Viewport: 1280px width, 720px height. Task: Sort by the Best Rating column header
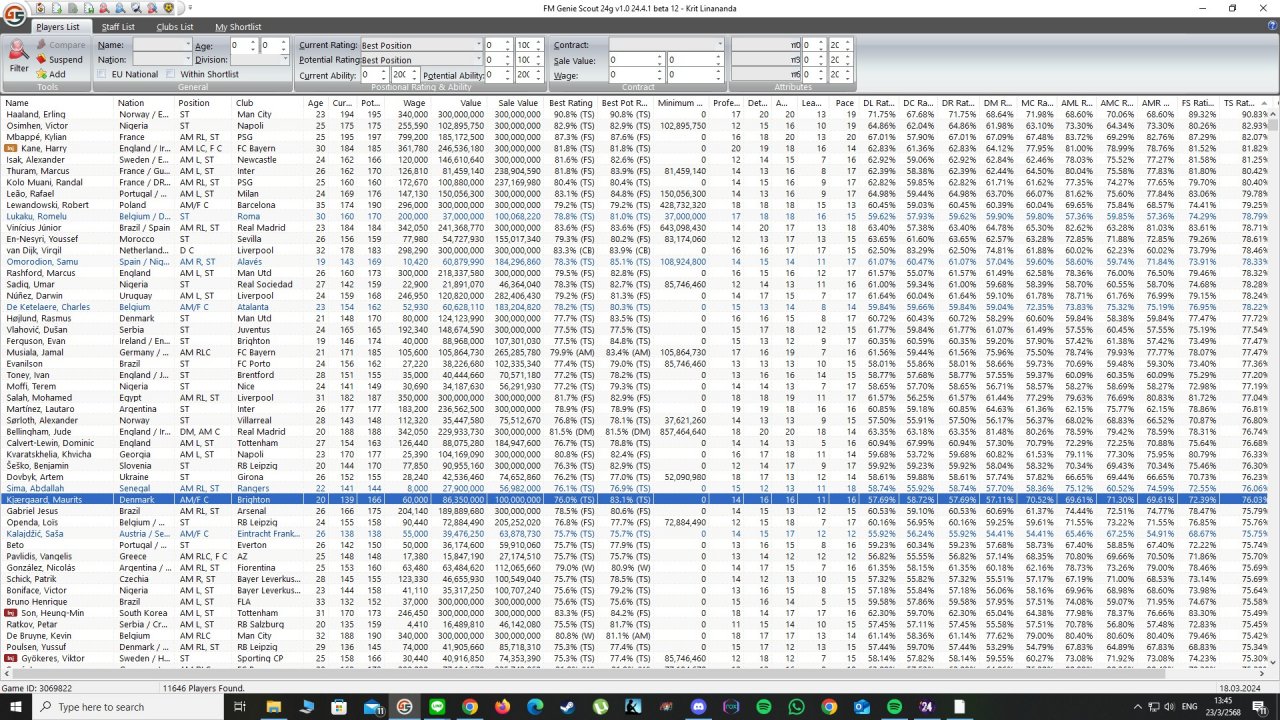(x=571, y=103)
